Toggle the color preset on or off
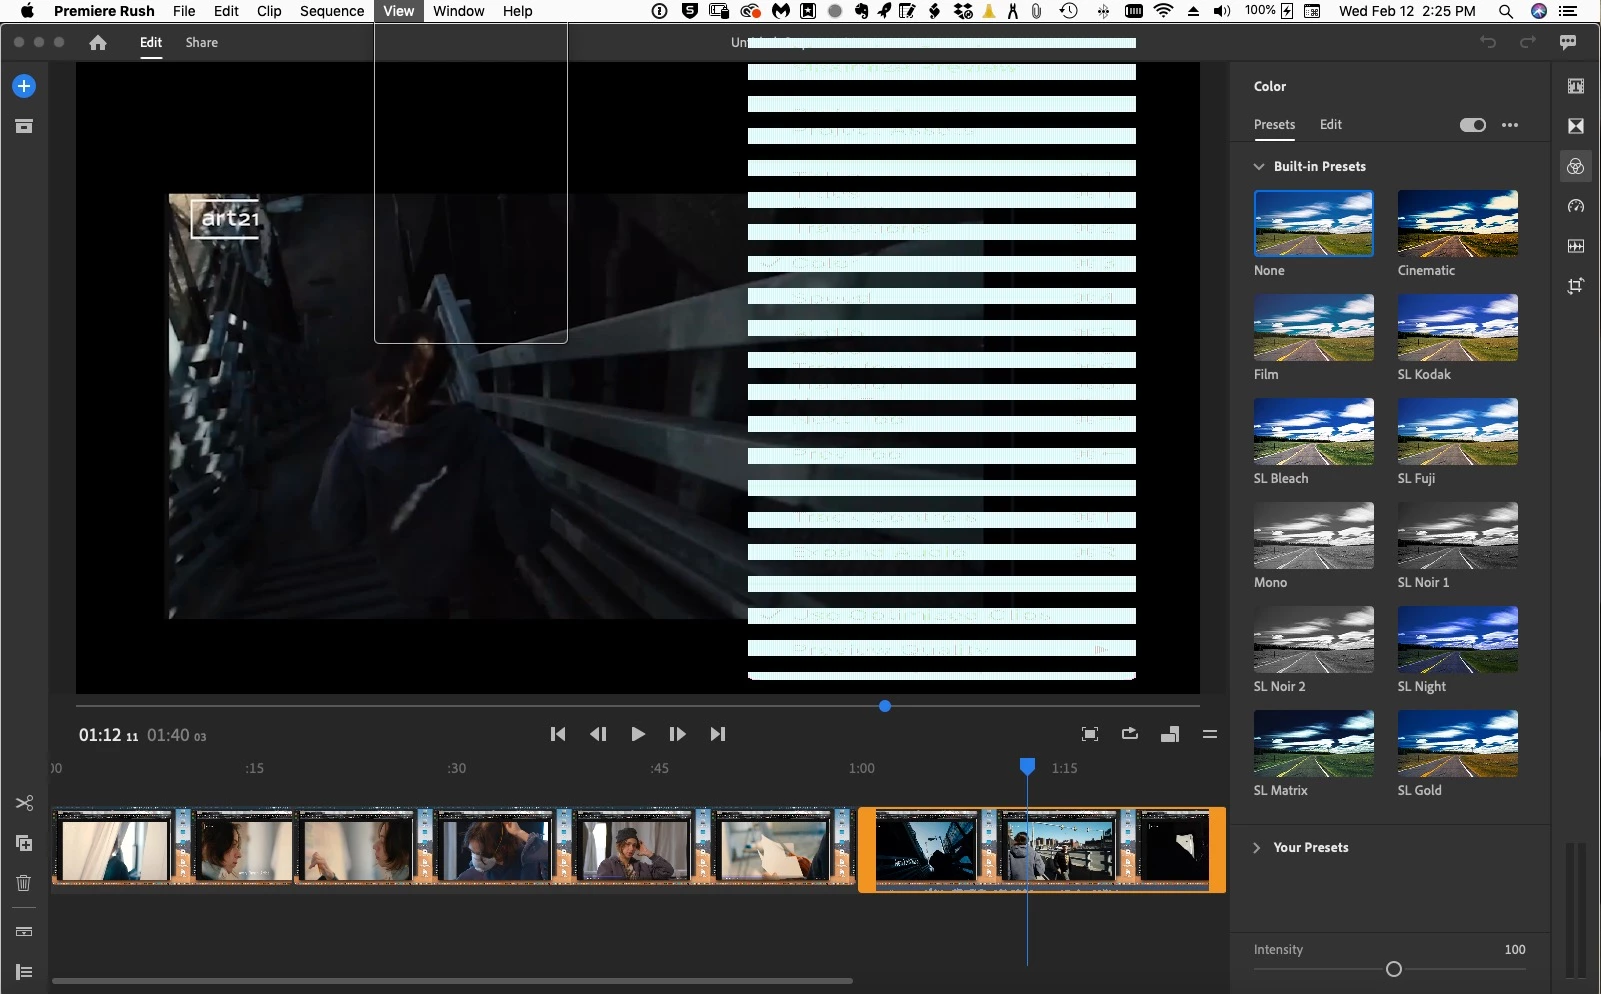The image size is (1601, 994). coord(1473,125)
